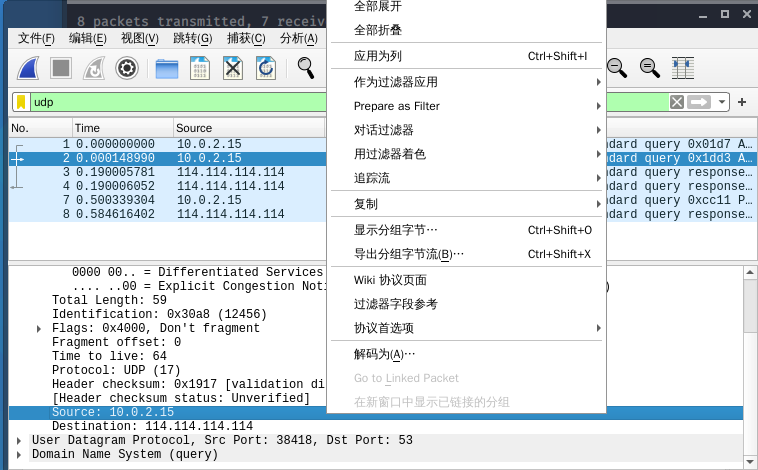
Task: Click the details pane scrollbar up arrow
Action: pos(750,272)
